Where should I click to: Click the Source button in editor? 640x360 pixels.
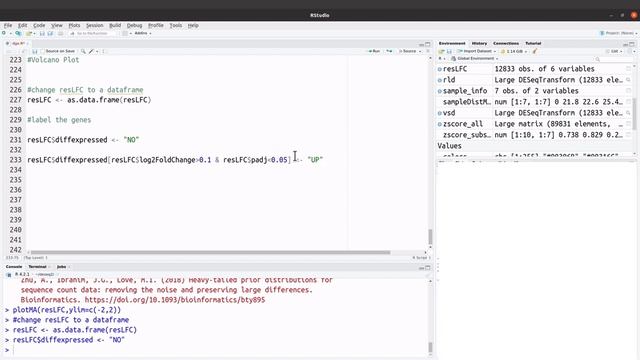point(407,51)
